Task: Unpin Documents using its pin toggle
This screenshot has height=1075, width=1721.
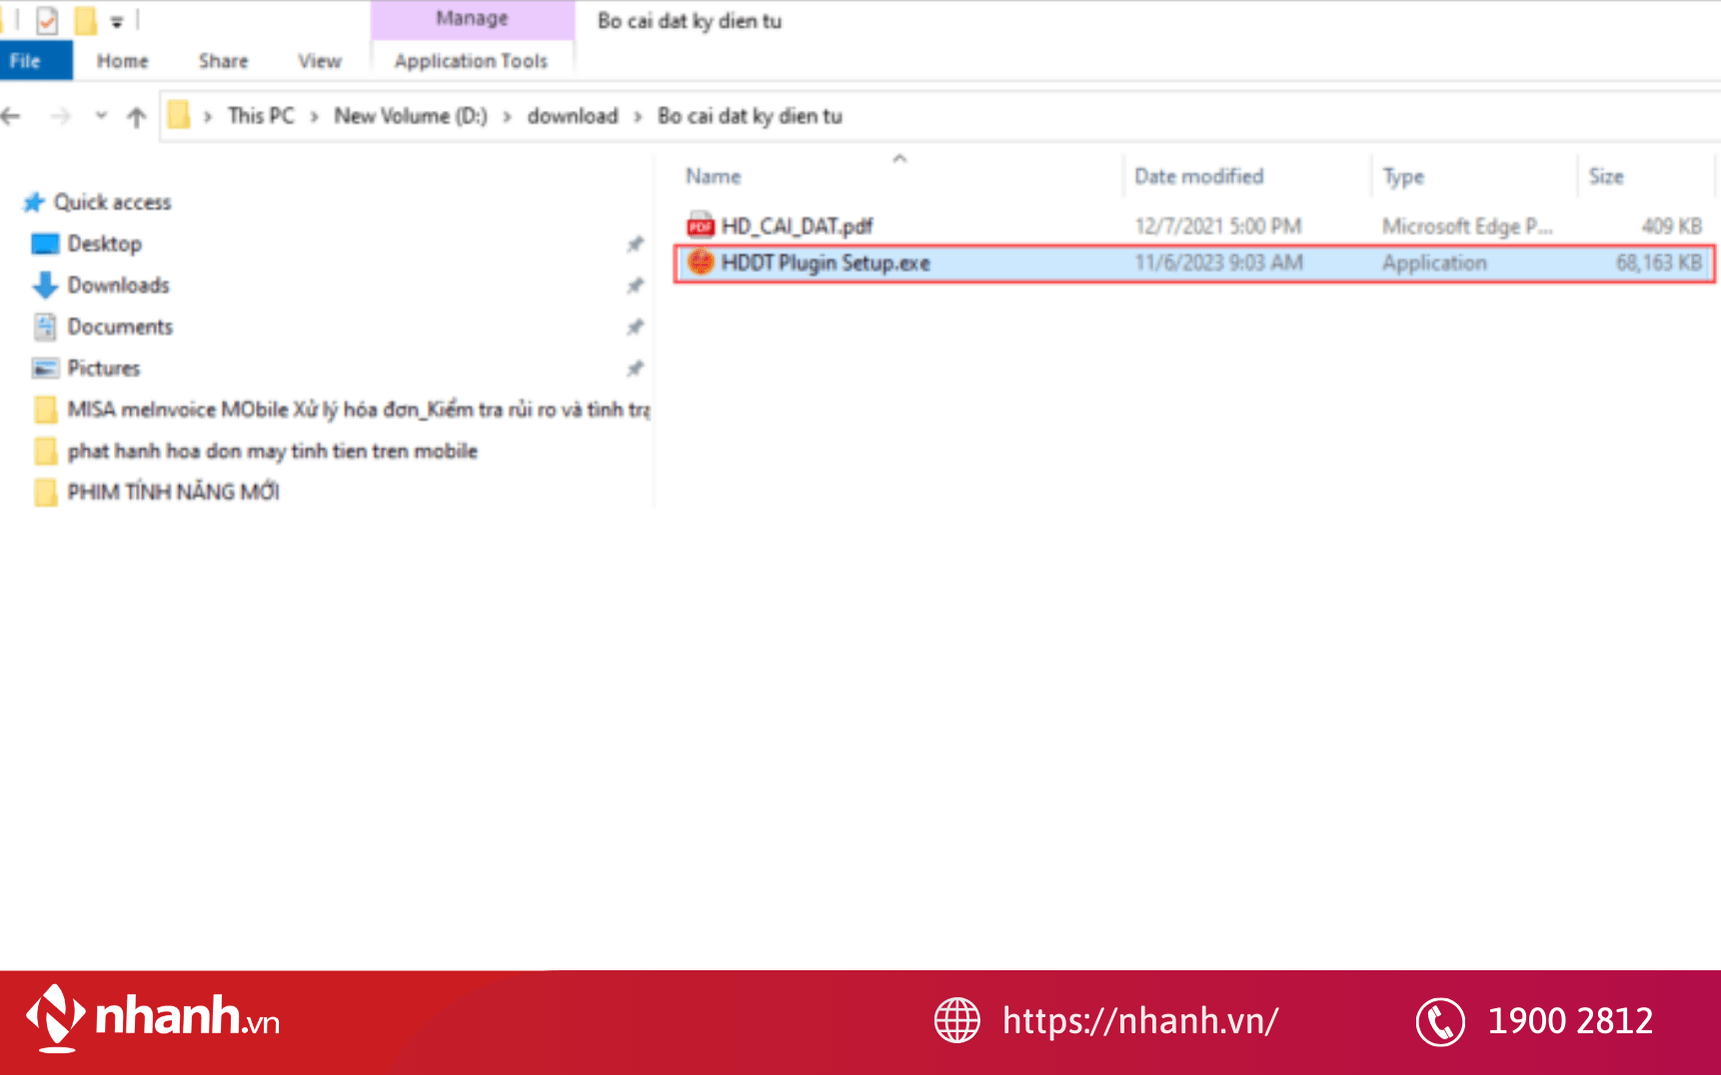Action: pyautogui.click(x=635, y=327)
